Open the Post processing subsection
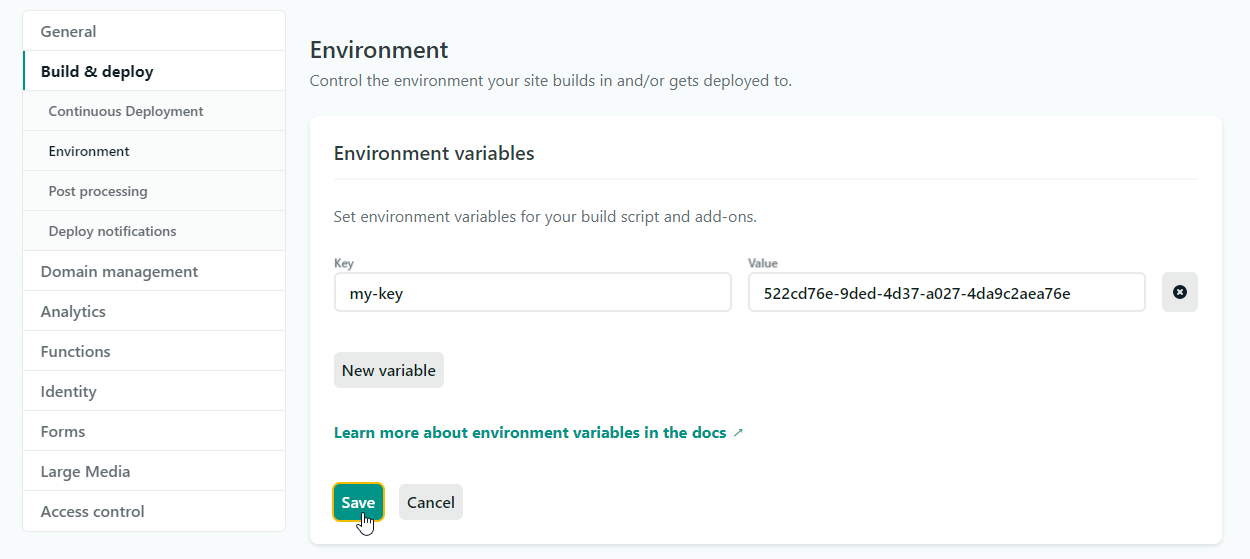This screenshot has height=559, width=1250. click(98, 191)
